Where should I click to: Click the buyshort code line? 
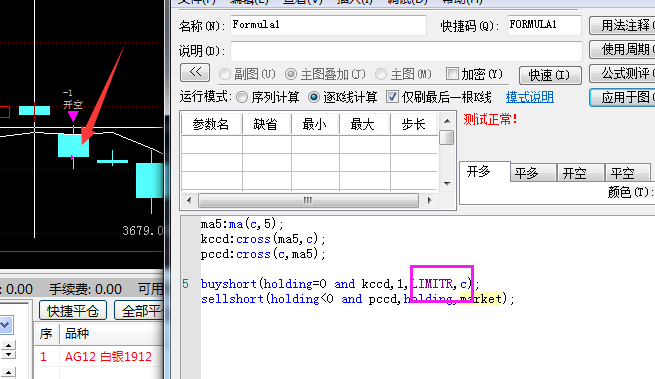click(x=340, y=284)
